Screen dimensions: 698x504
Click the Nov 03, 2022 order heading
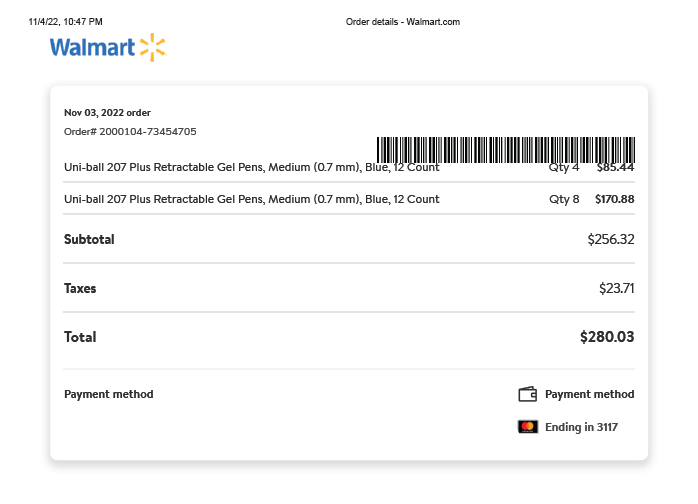107,113
